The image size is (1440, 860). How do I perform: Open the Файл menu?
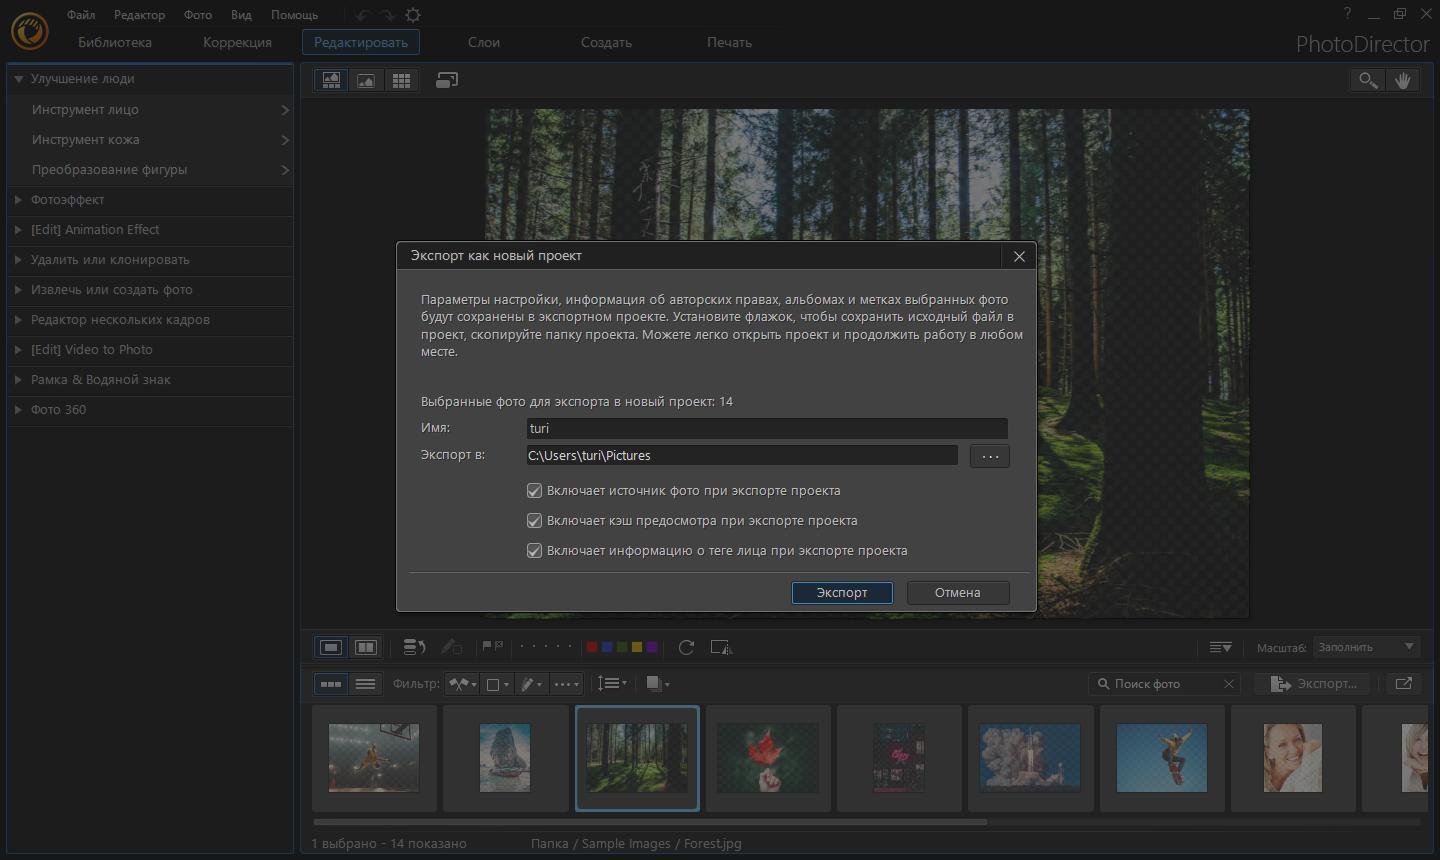tap(81, 15)
